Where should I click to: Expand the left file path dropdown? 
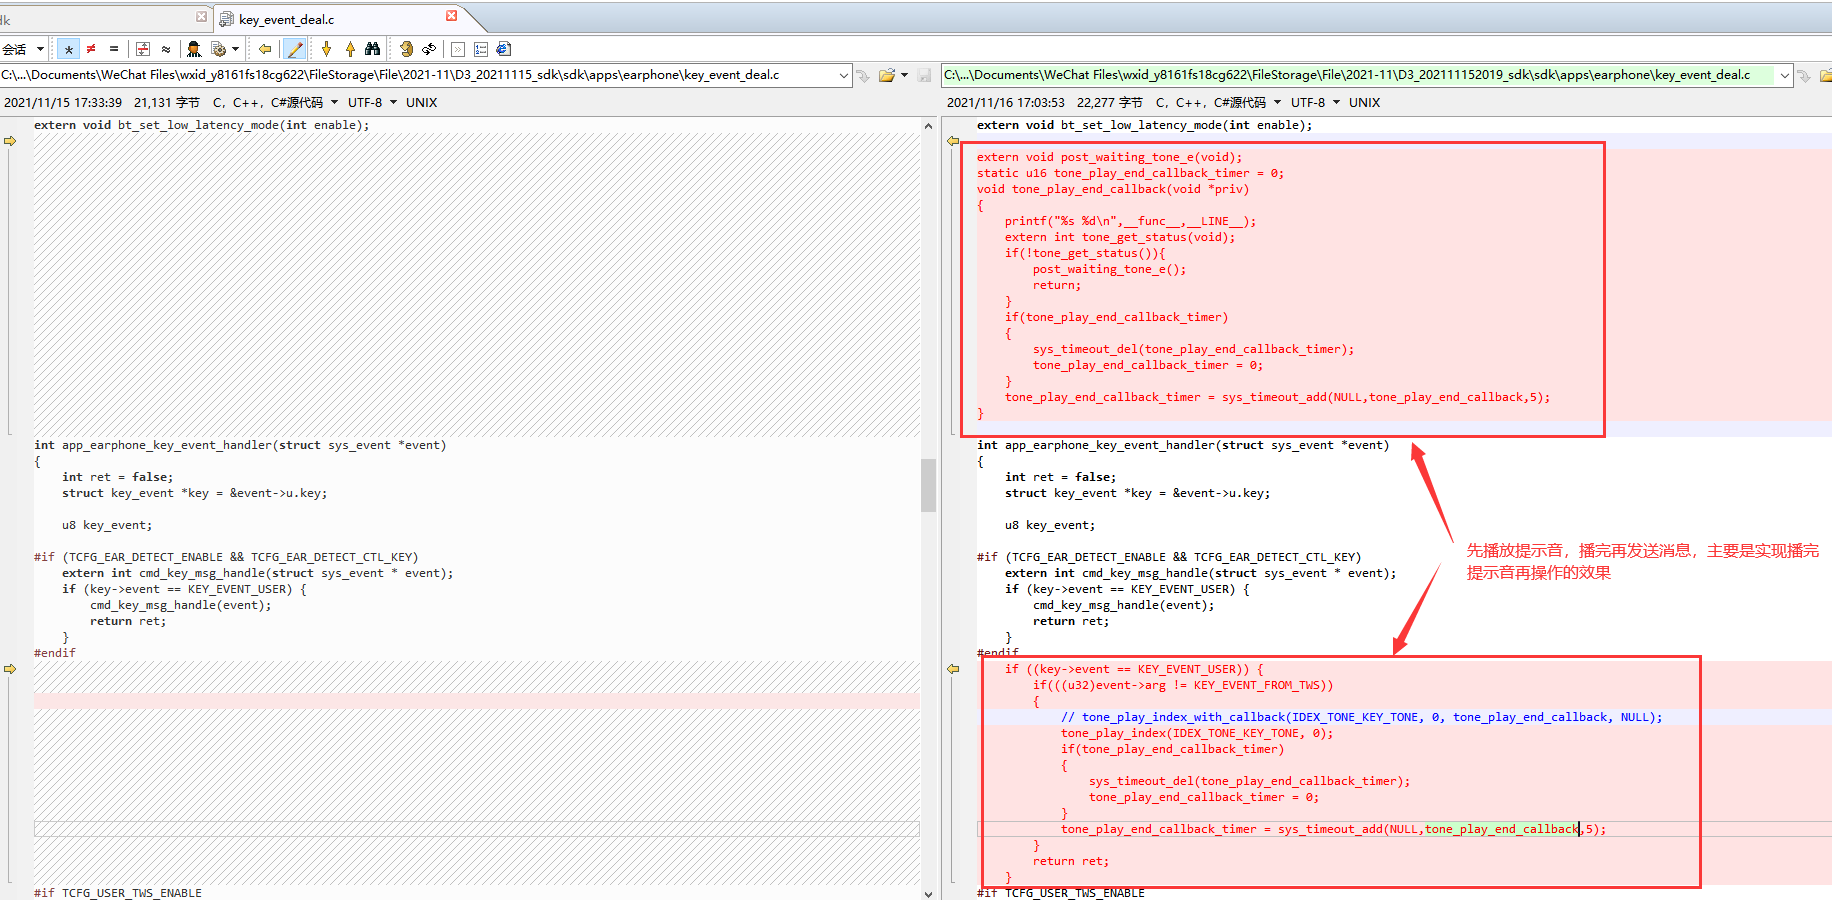click(843, 75)
